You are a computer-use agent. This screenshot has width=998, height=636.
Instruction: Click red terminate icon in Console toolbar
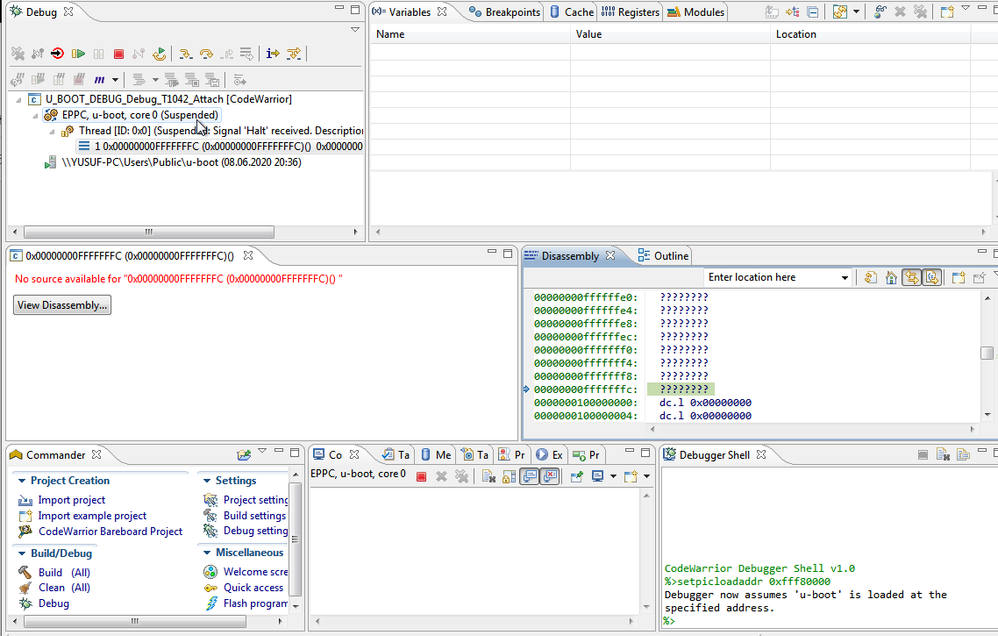421,477
